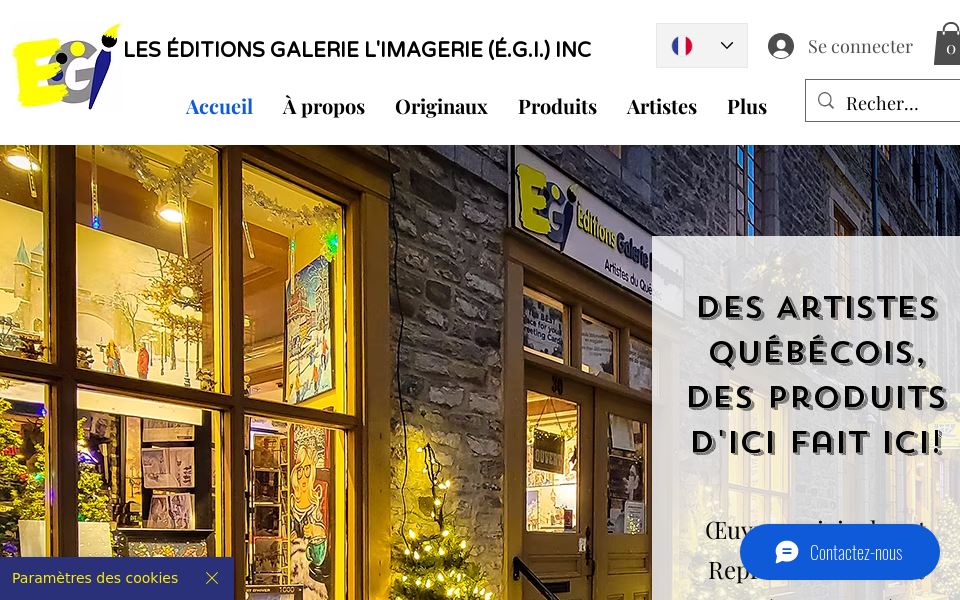960x600 pixels.
Task: Open Paramètres des cookies settings
Action: [95, 578]
